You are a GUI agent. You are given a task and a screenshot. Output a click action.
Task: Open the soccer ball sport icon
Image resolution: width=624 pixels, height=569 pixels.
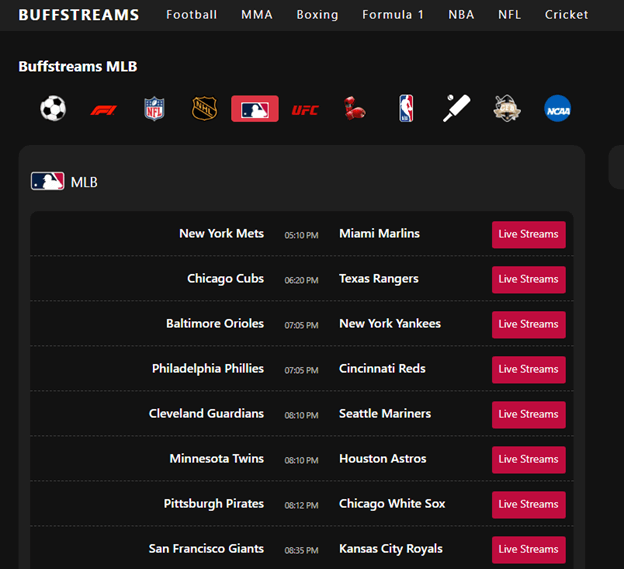click(x=53, y=108)
